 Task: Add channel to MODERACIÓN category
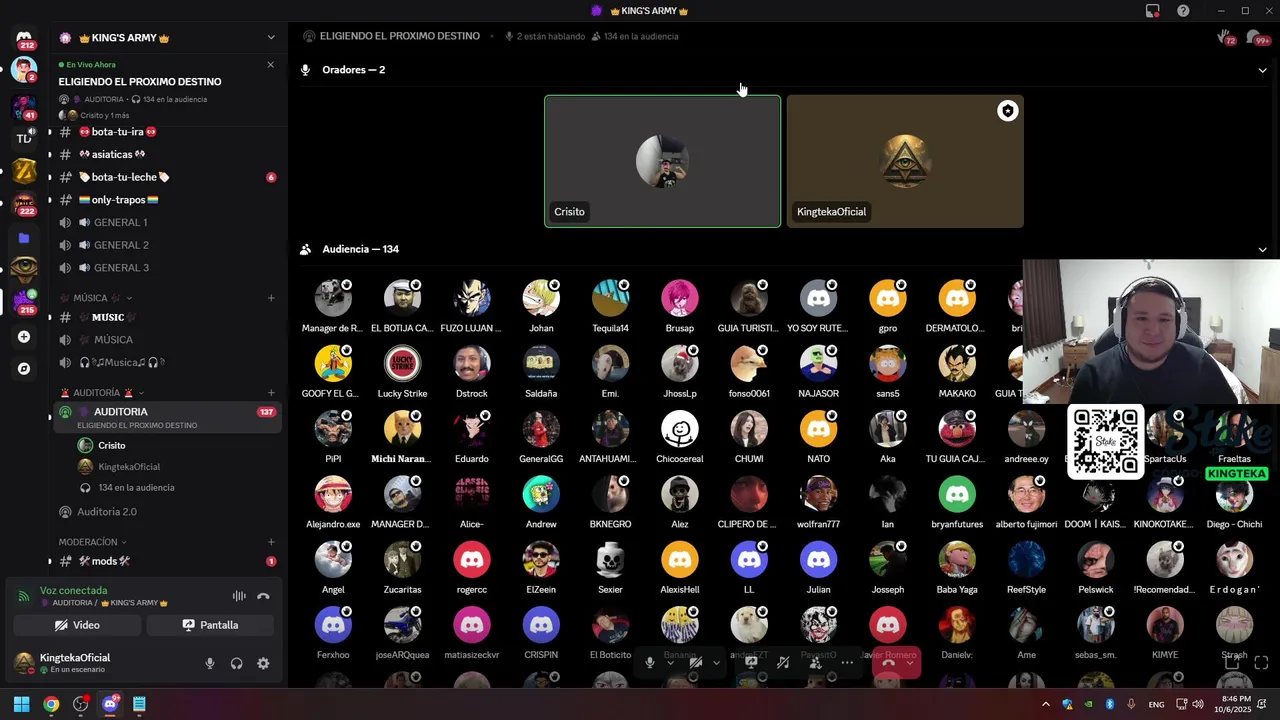click(271, 542)
